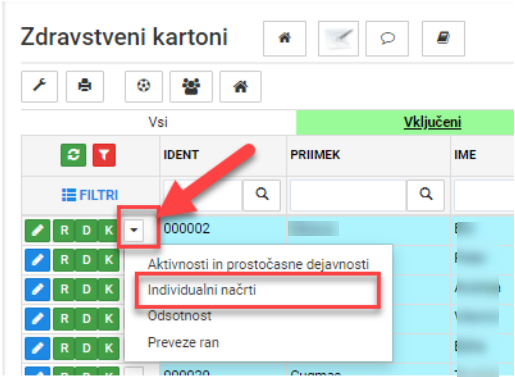Click the IME search input field

(484, 195)
